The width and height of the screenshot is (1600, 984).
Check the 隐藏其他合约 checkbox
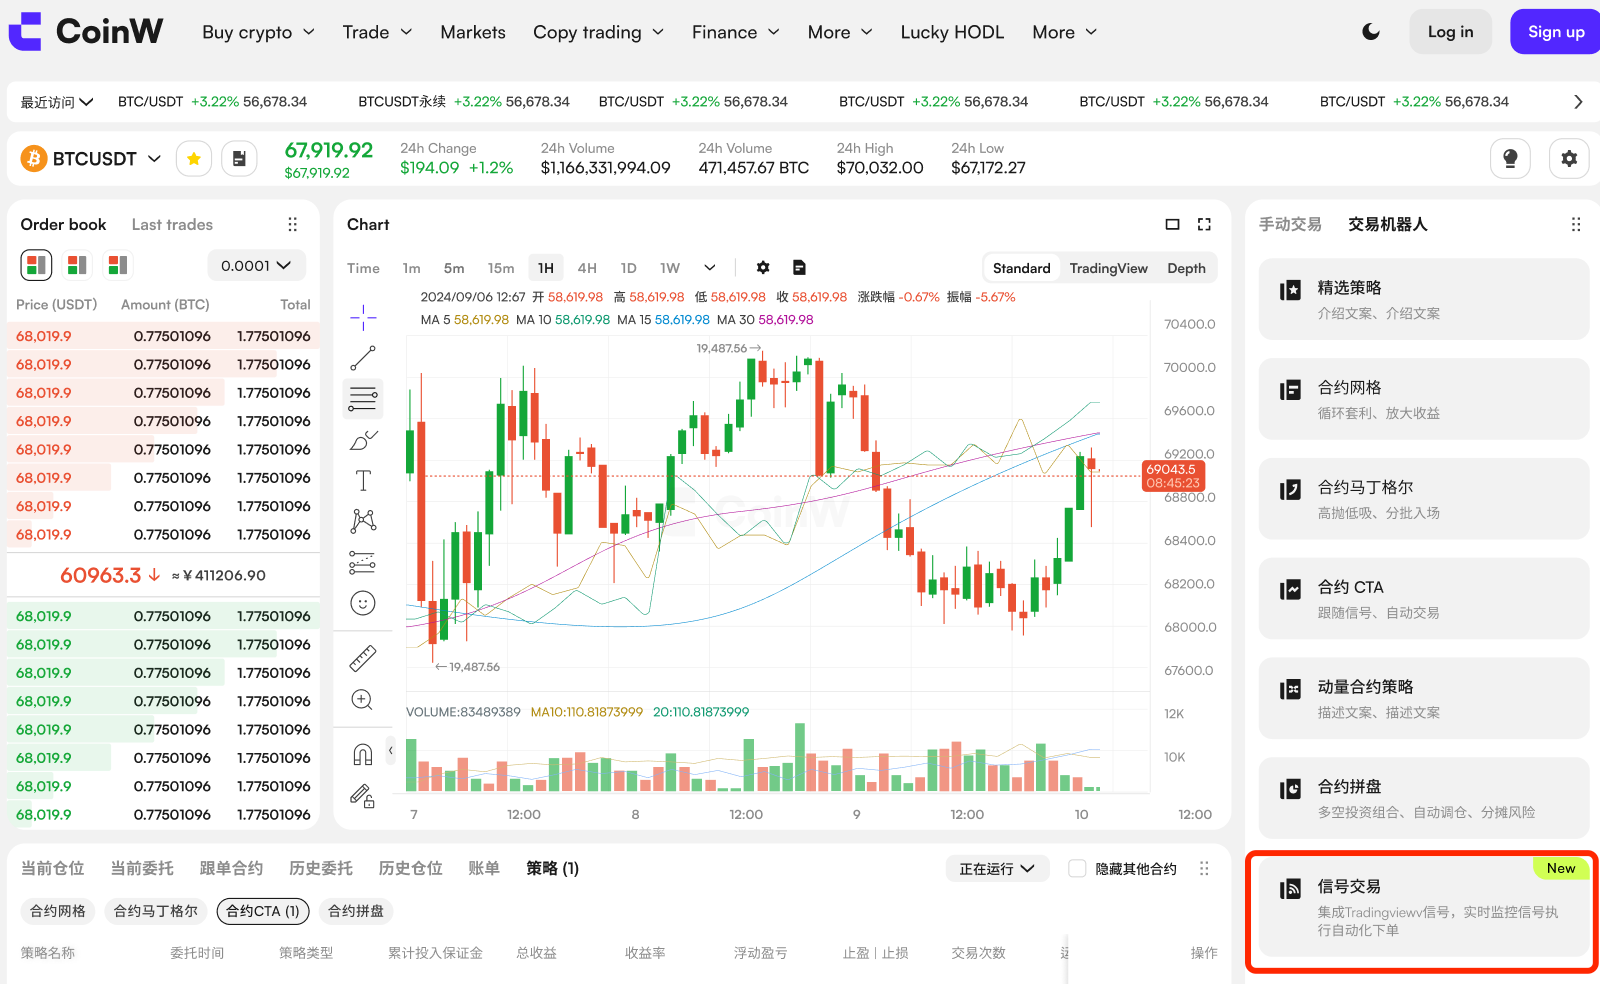point(1077,869)
